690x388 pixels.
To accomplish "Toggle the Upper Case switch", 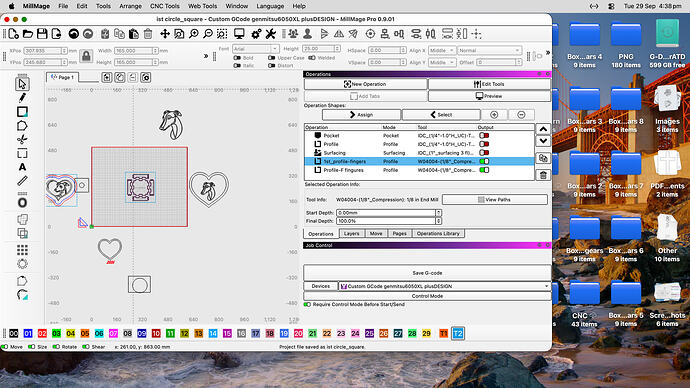I will coord(271,58).
